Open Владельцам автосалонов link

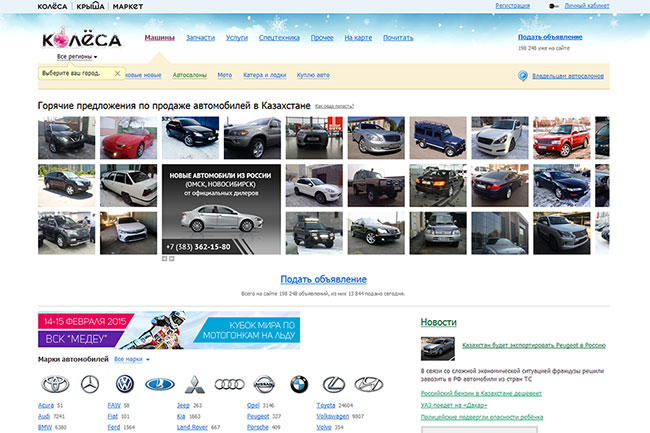(x=568, y=76)
